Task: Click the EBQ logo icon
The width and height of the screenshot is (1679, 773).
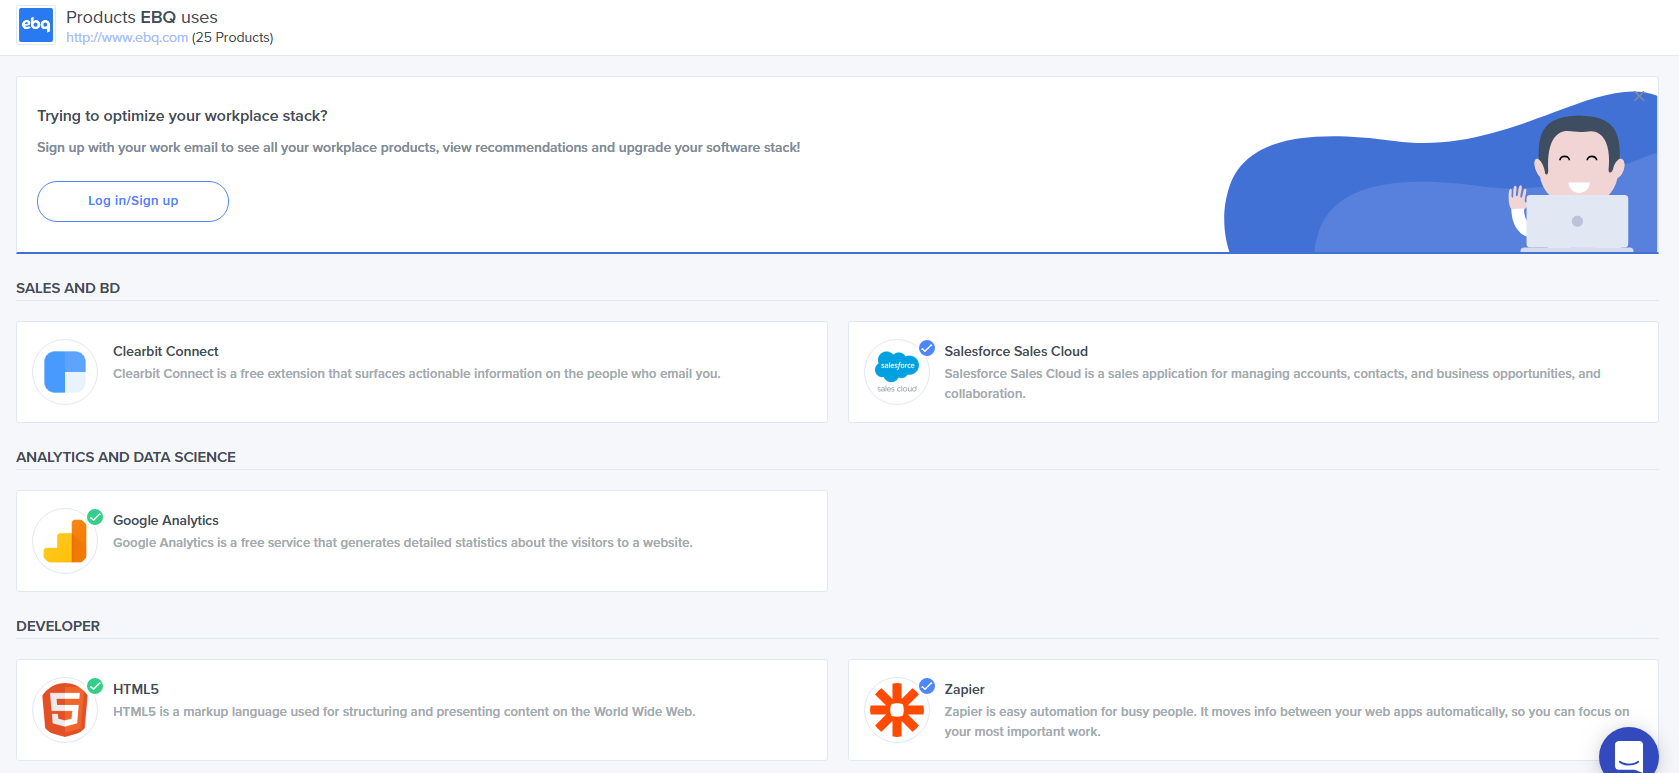Action: click(36, 25)
